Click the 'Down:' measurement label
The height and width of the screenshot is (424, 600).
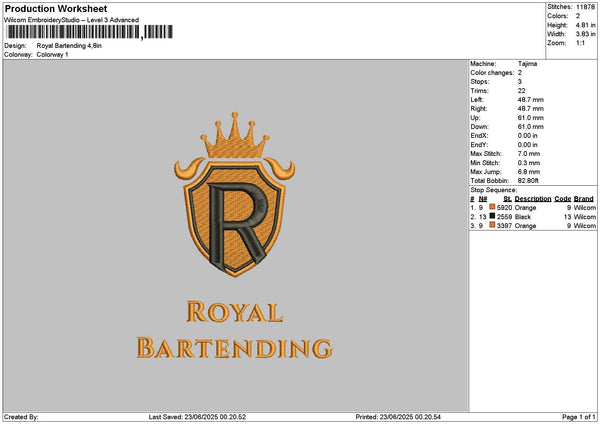479,127
